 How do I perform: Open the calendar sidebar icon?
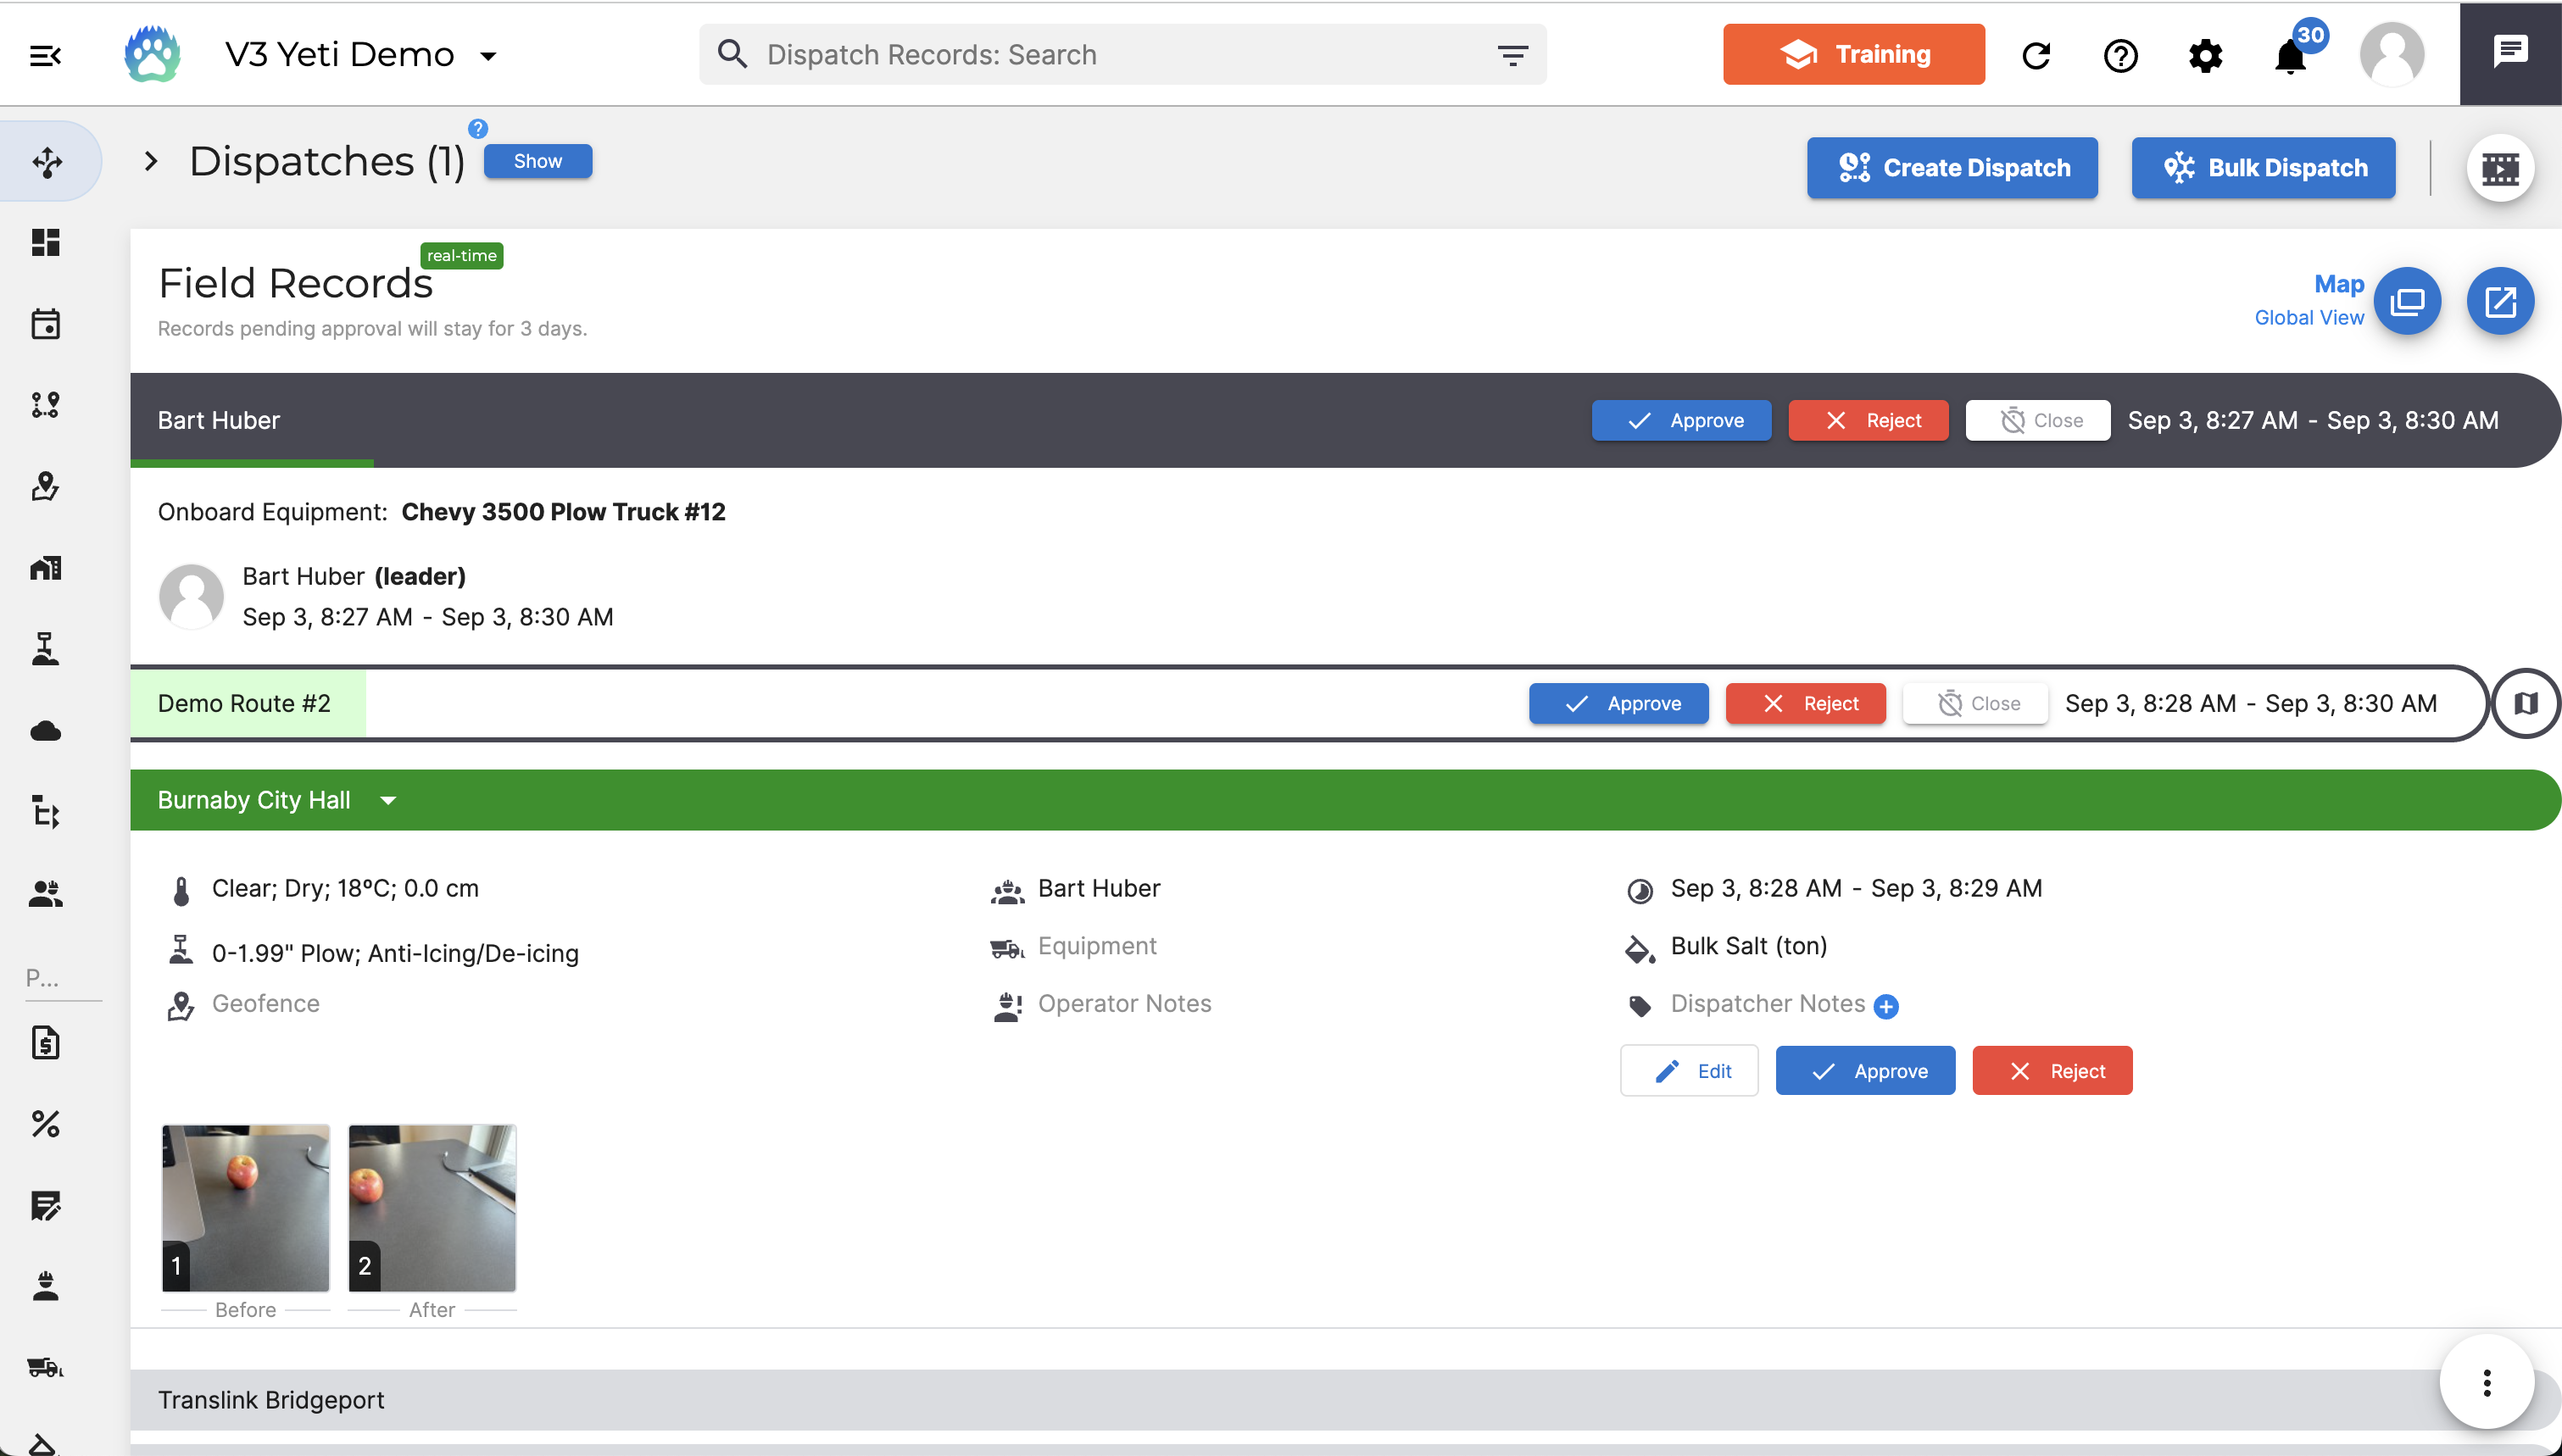[x=45, y=324]
